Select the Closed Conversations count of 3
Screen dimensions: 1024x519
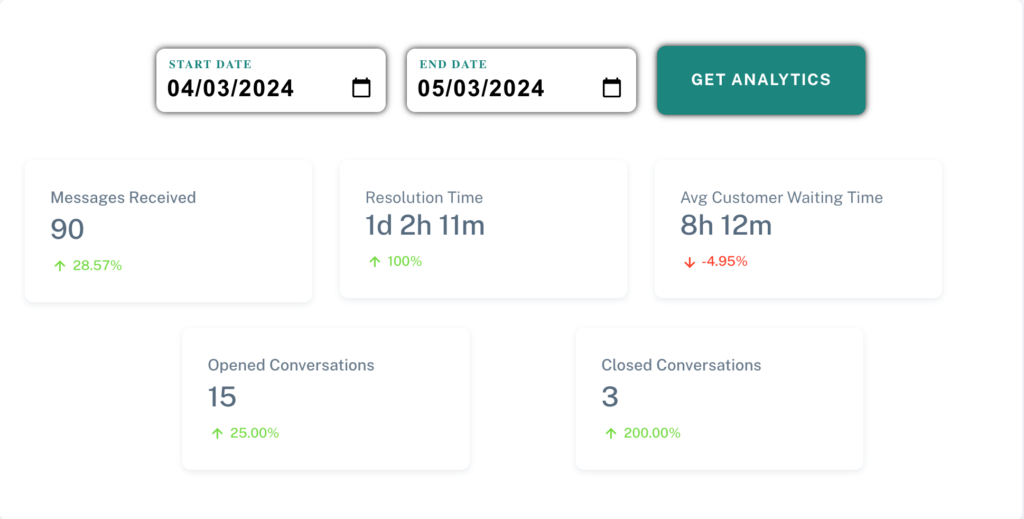pos(610,397)
